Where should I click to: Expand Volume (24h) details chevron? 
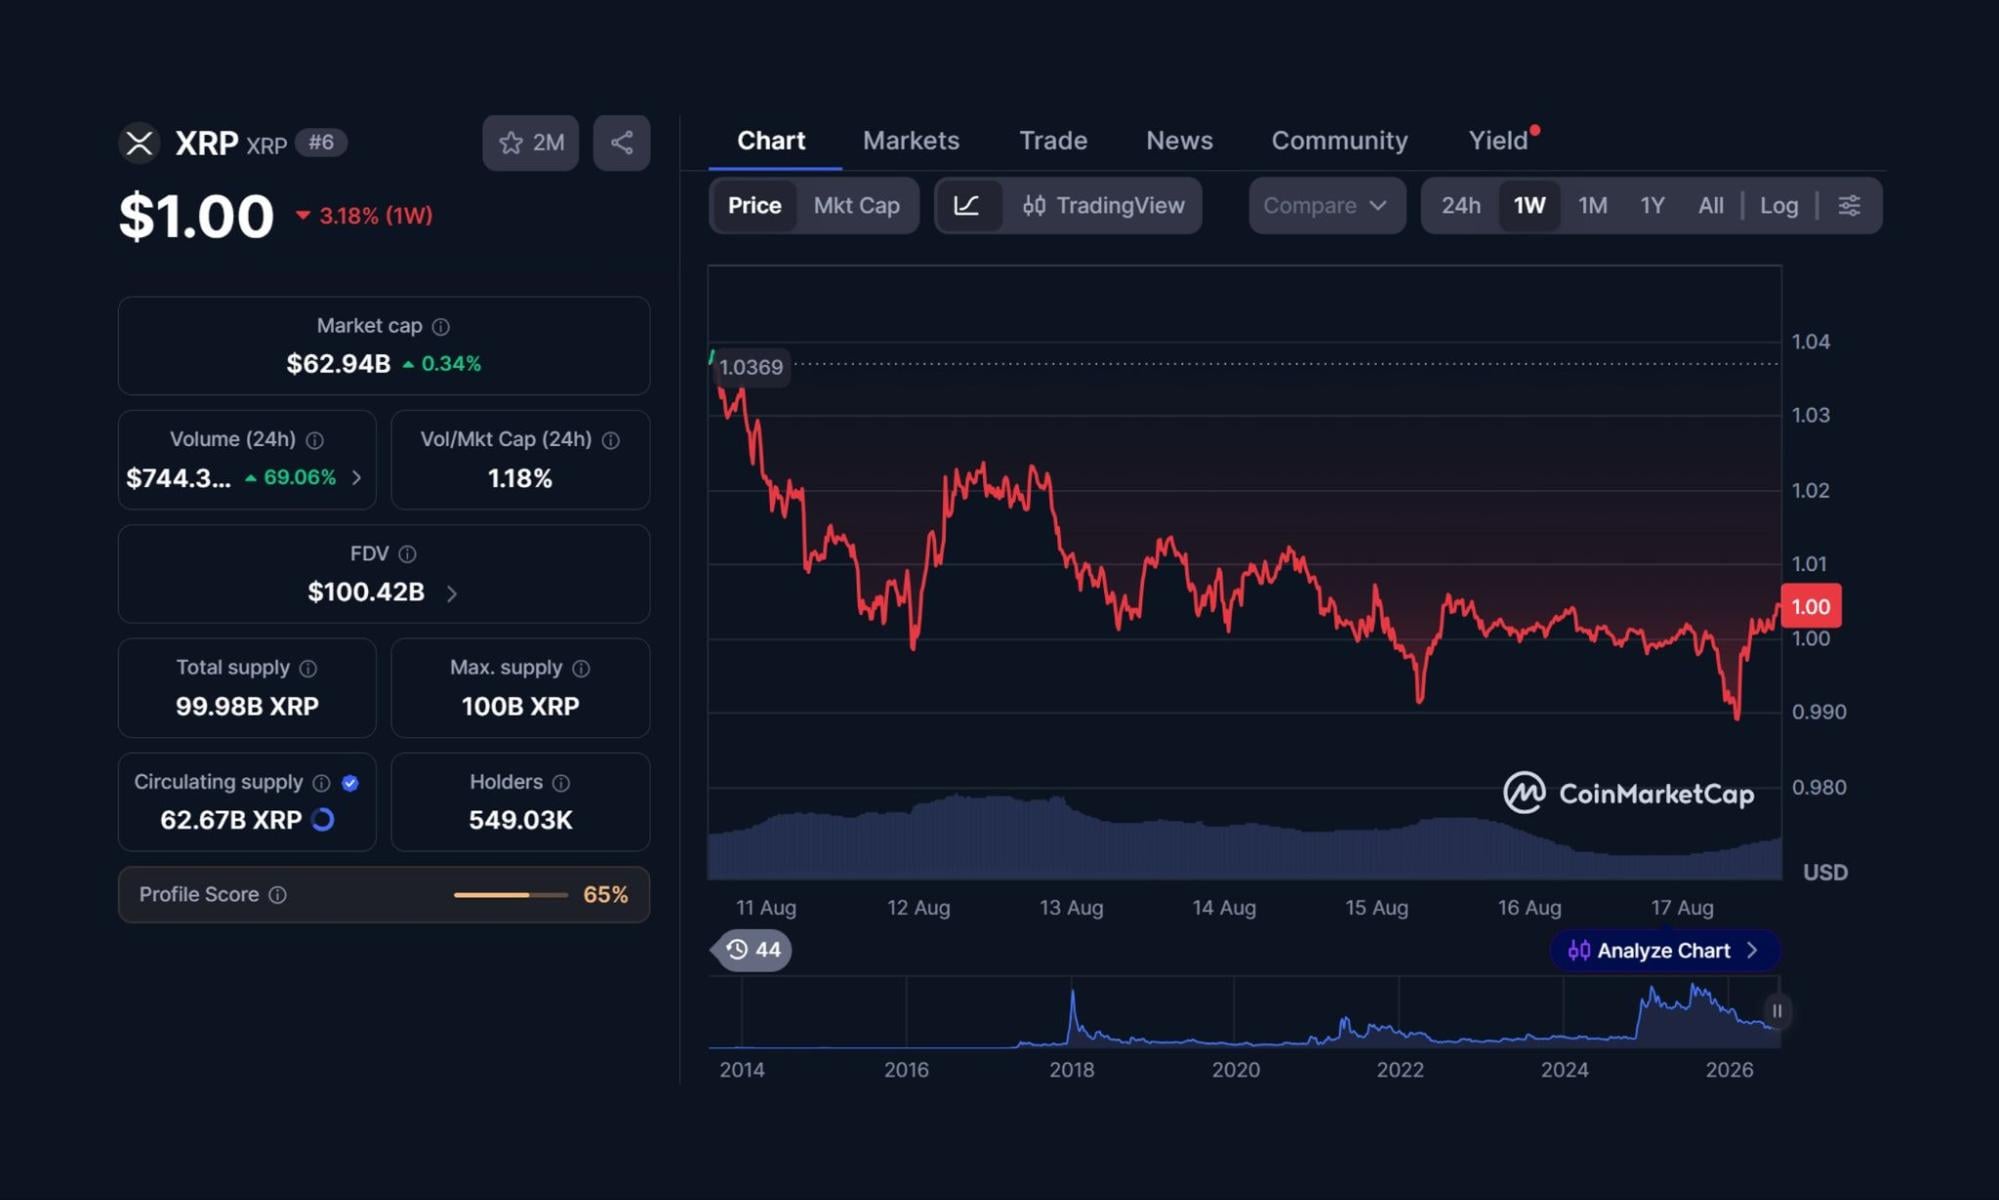[357, 478]
